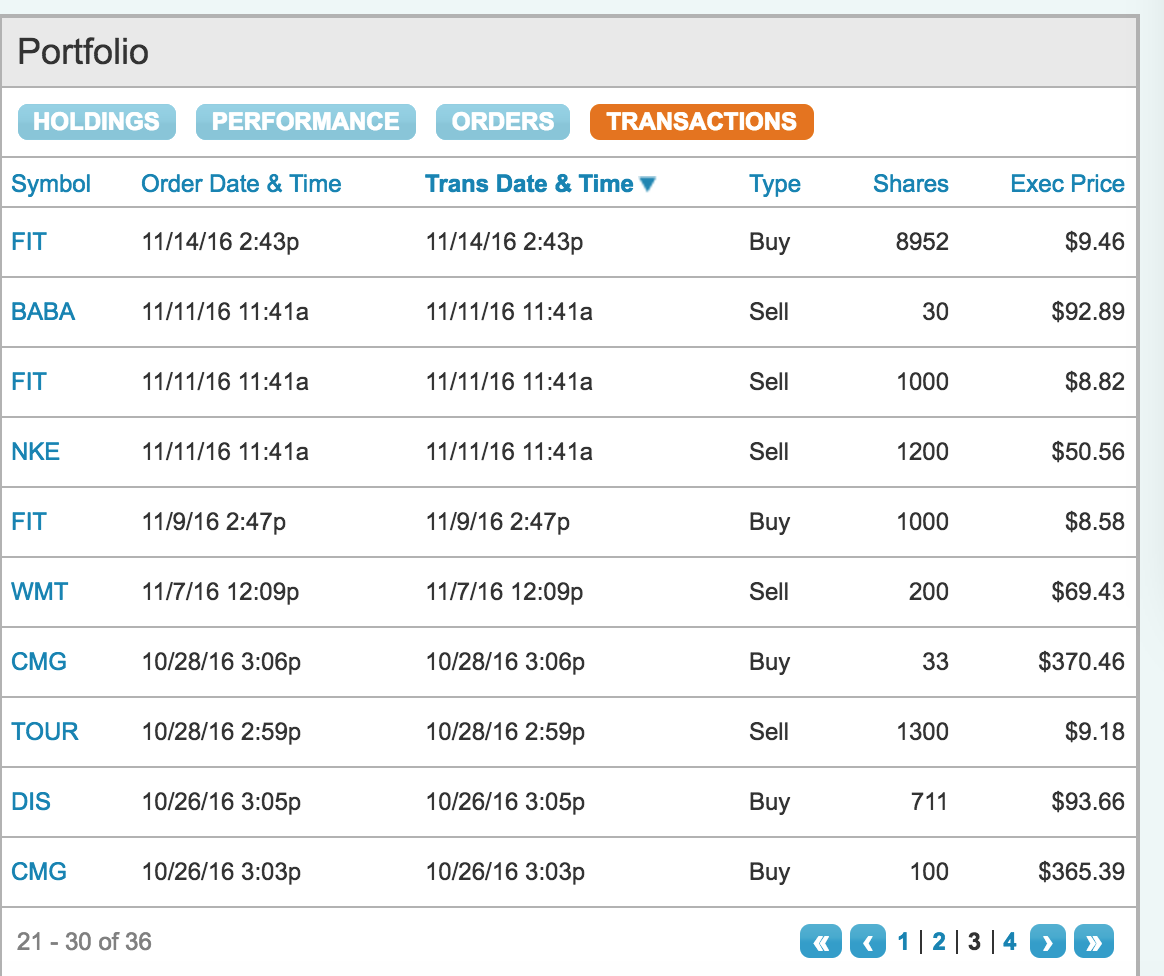Switch to the Holdings tab
1164x976 pixels.
pos(97,122)
